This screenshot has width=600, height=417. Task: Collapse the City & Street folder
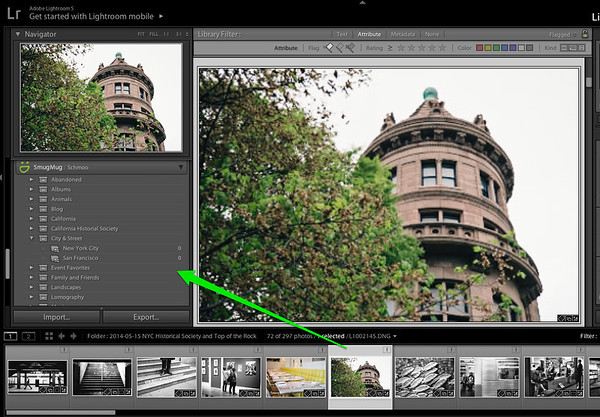pyautogui.click(x=31, y=238)
